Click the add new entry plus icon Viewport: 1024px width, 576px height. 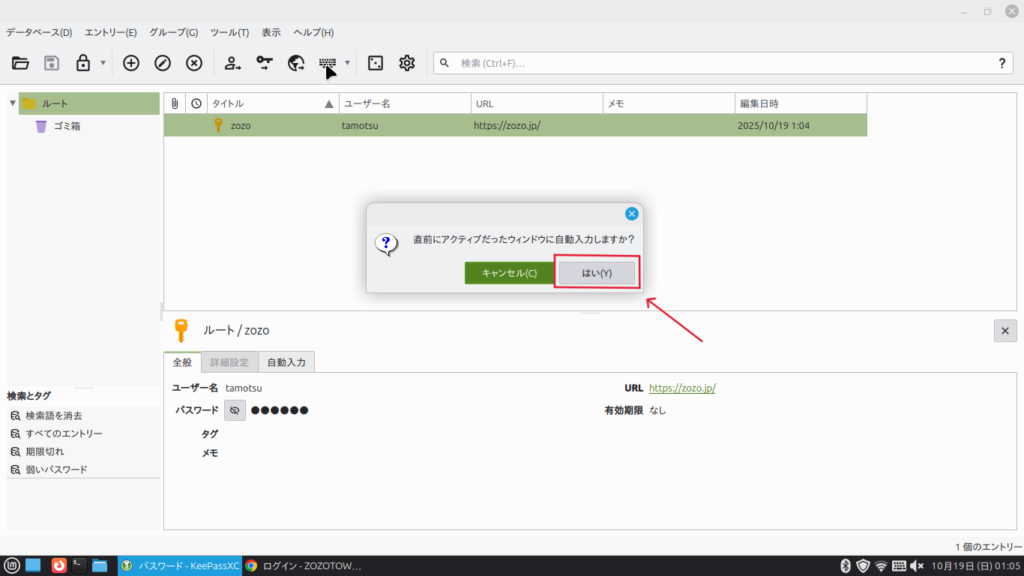(x=131, y=63)
